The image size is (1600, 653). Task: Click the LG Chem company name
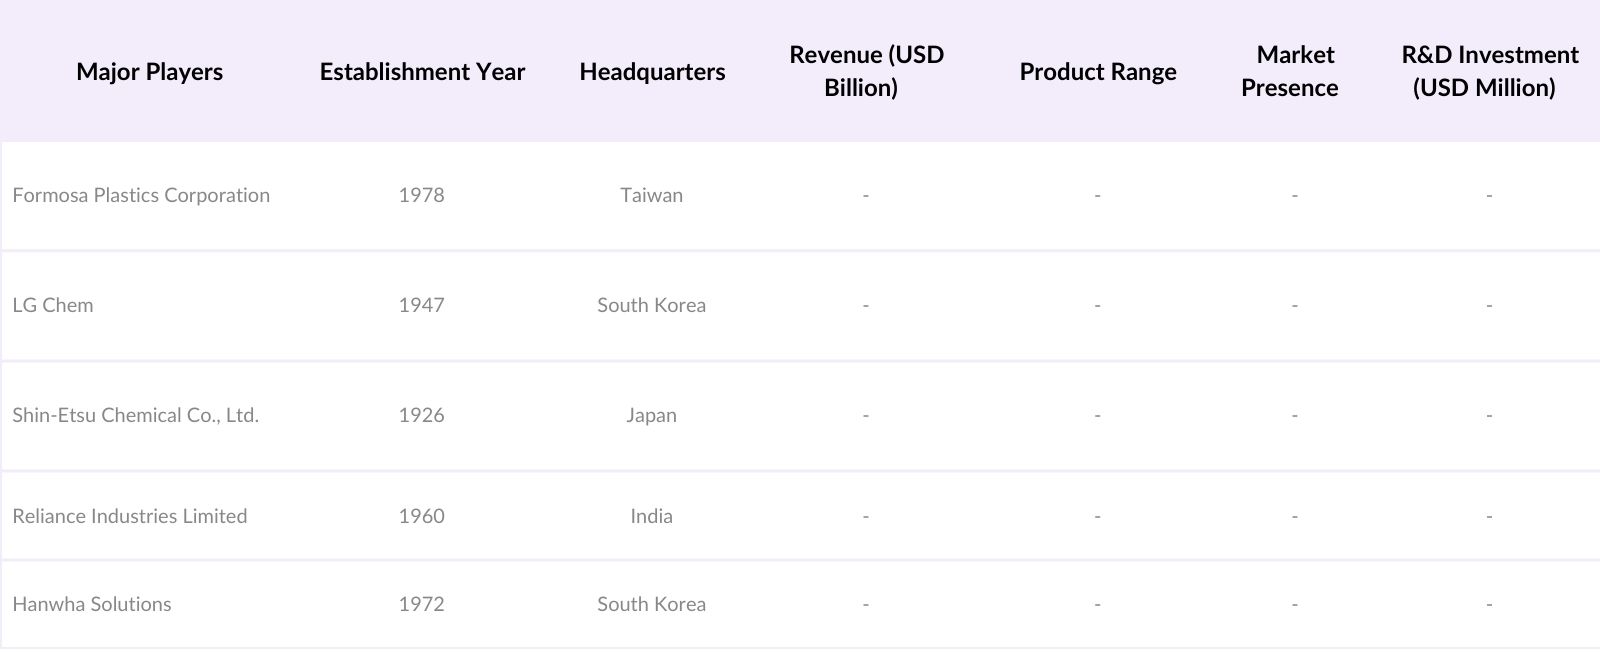click(x=53, y=305)
